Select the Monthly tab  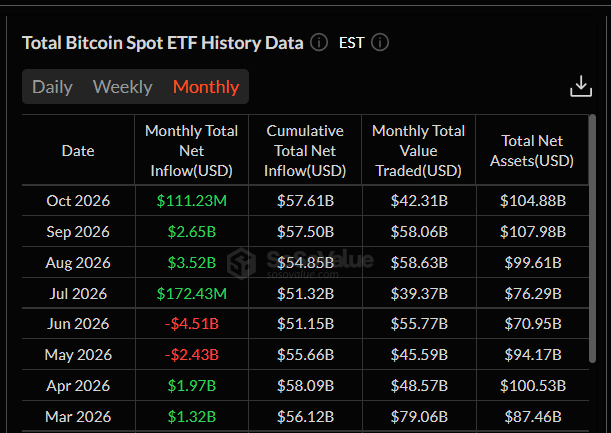tap(206, 87)
